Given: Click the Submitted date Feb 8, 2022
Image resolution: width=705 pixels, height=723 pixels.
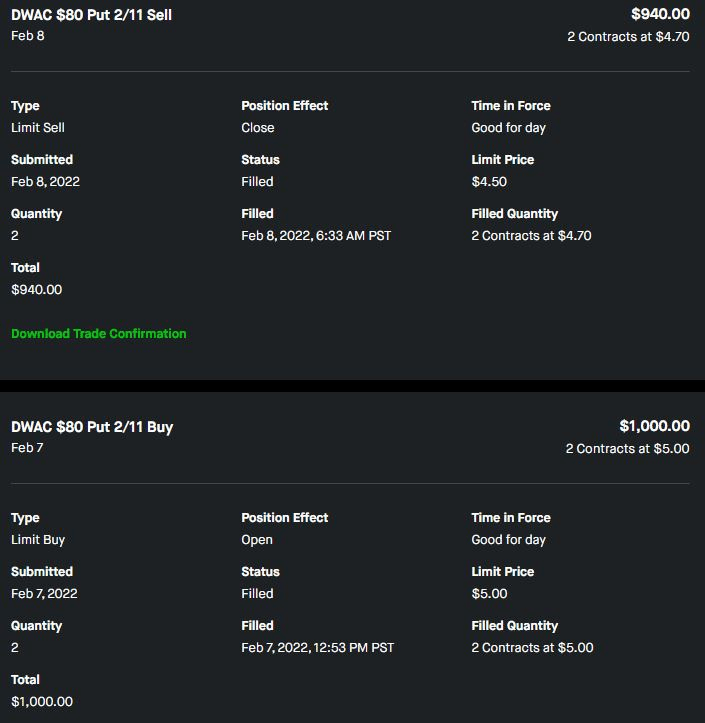Looking at the screenshot, I should coord(45,182).
